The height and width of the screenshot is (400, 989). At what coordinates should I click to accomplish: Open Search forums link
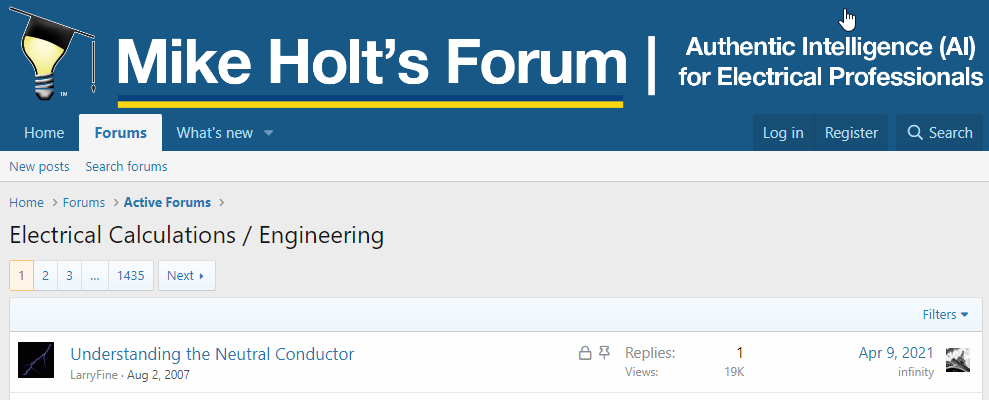(126, 167)
